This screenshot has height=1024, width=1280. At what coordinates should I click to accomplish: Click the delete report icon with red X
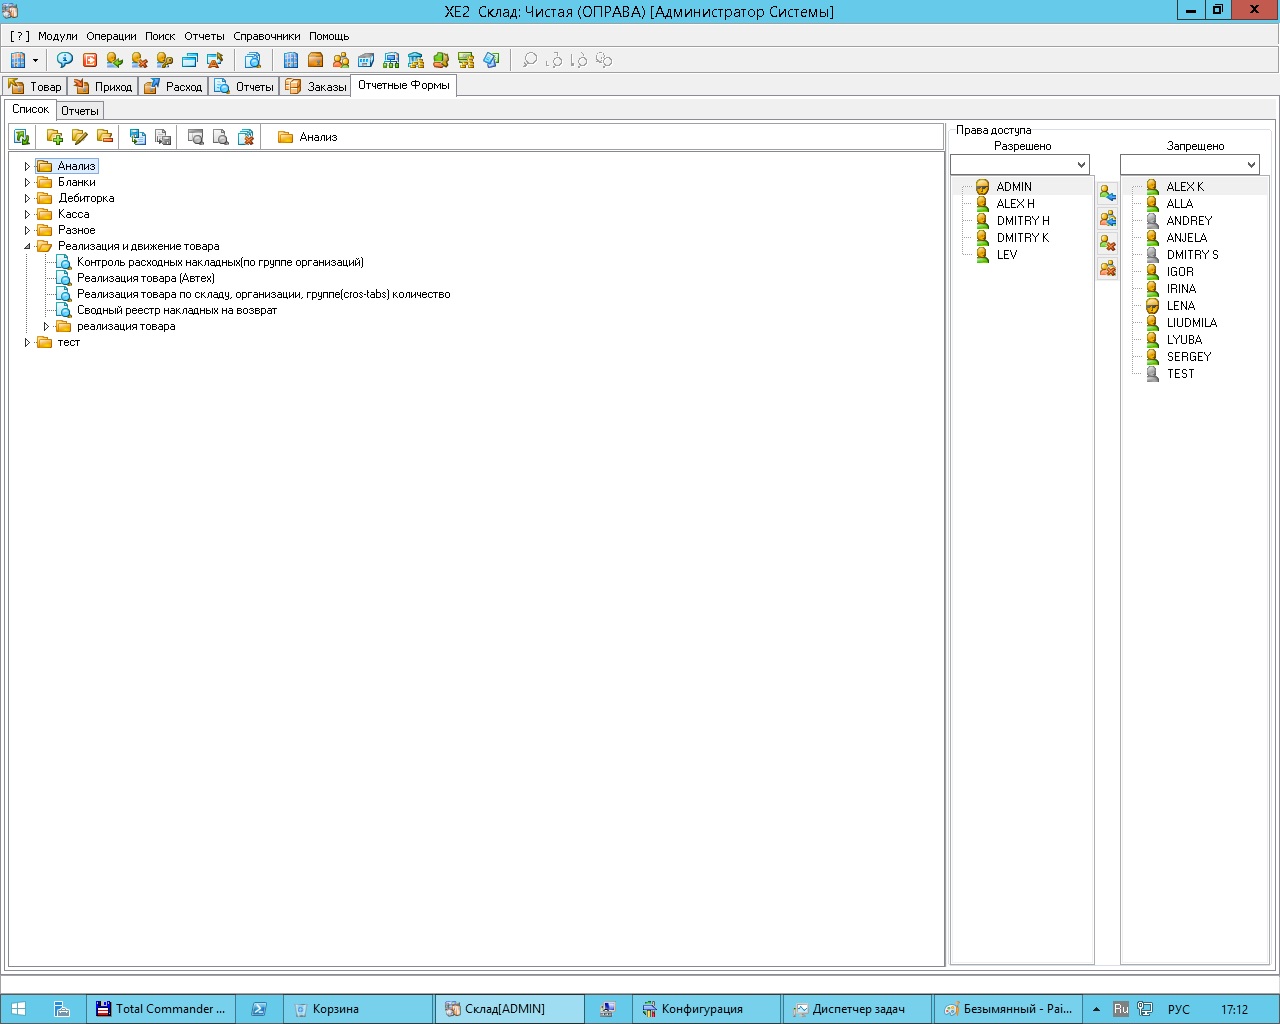(246, 137)
